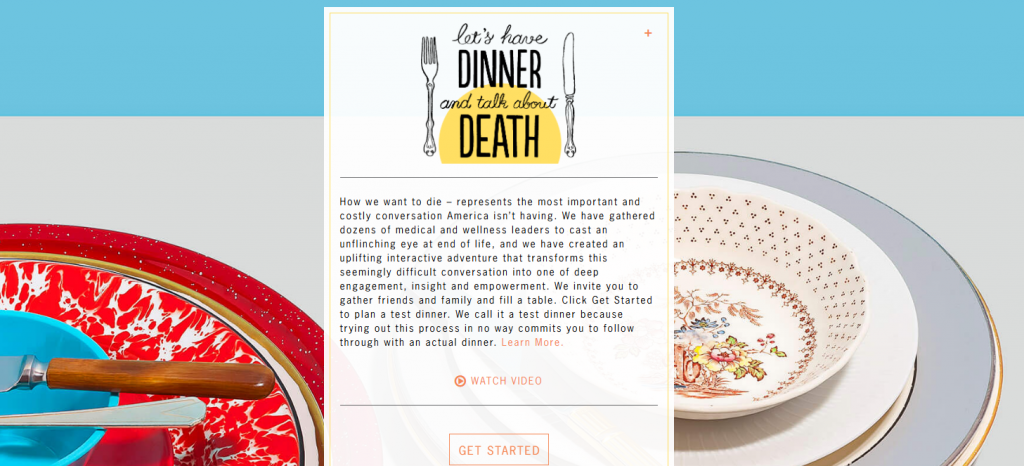Expand the orange plus icon on the card
Screen dimensions: 1024x466
[648, 33]
